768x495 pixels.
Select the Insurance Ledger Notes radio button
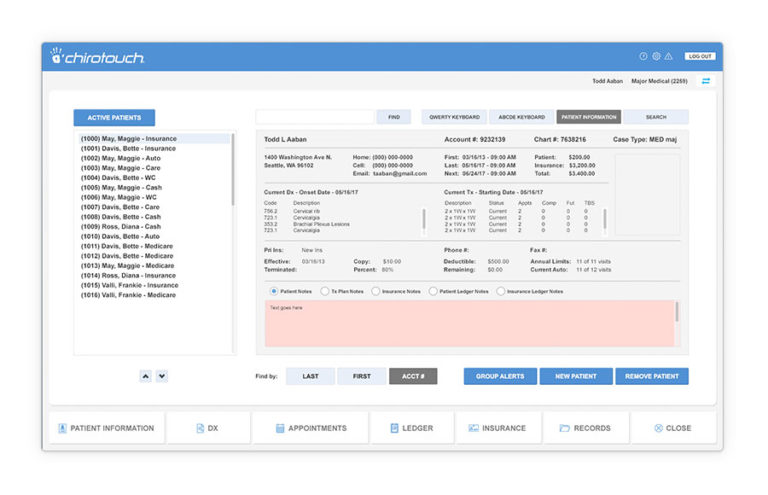pyautogui.click(x=501, y=291)
